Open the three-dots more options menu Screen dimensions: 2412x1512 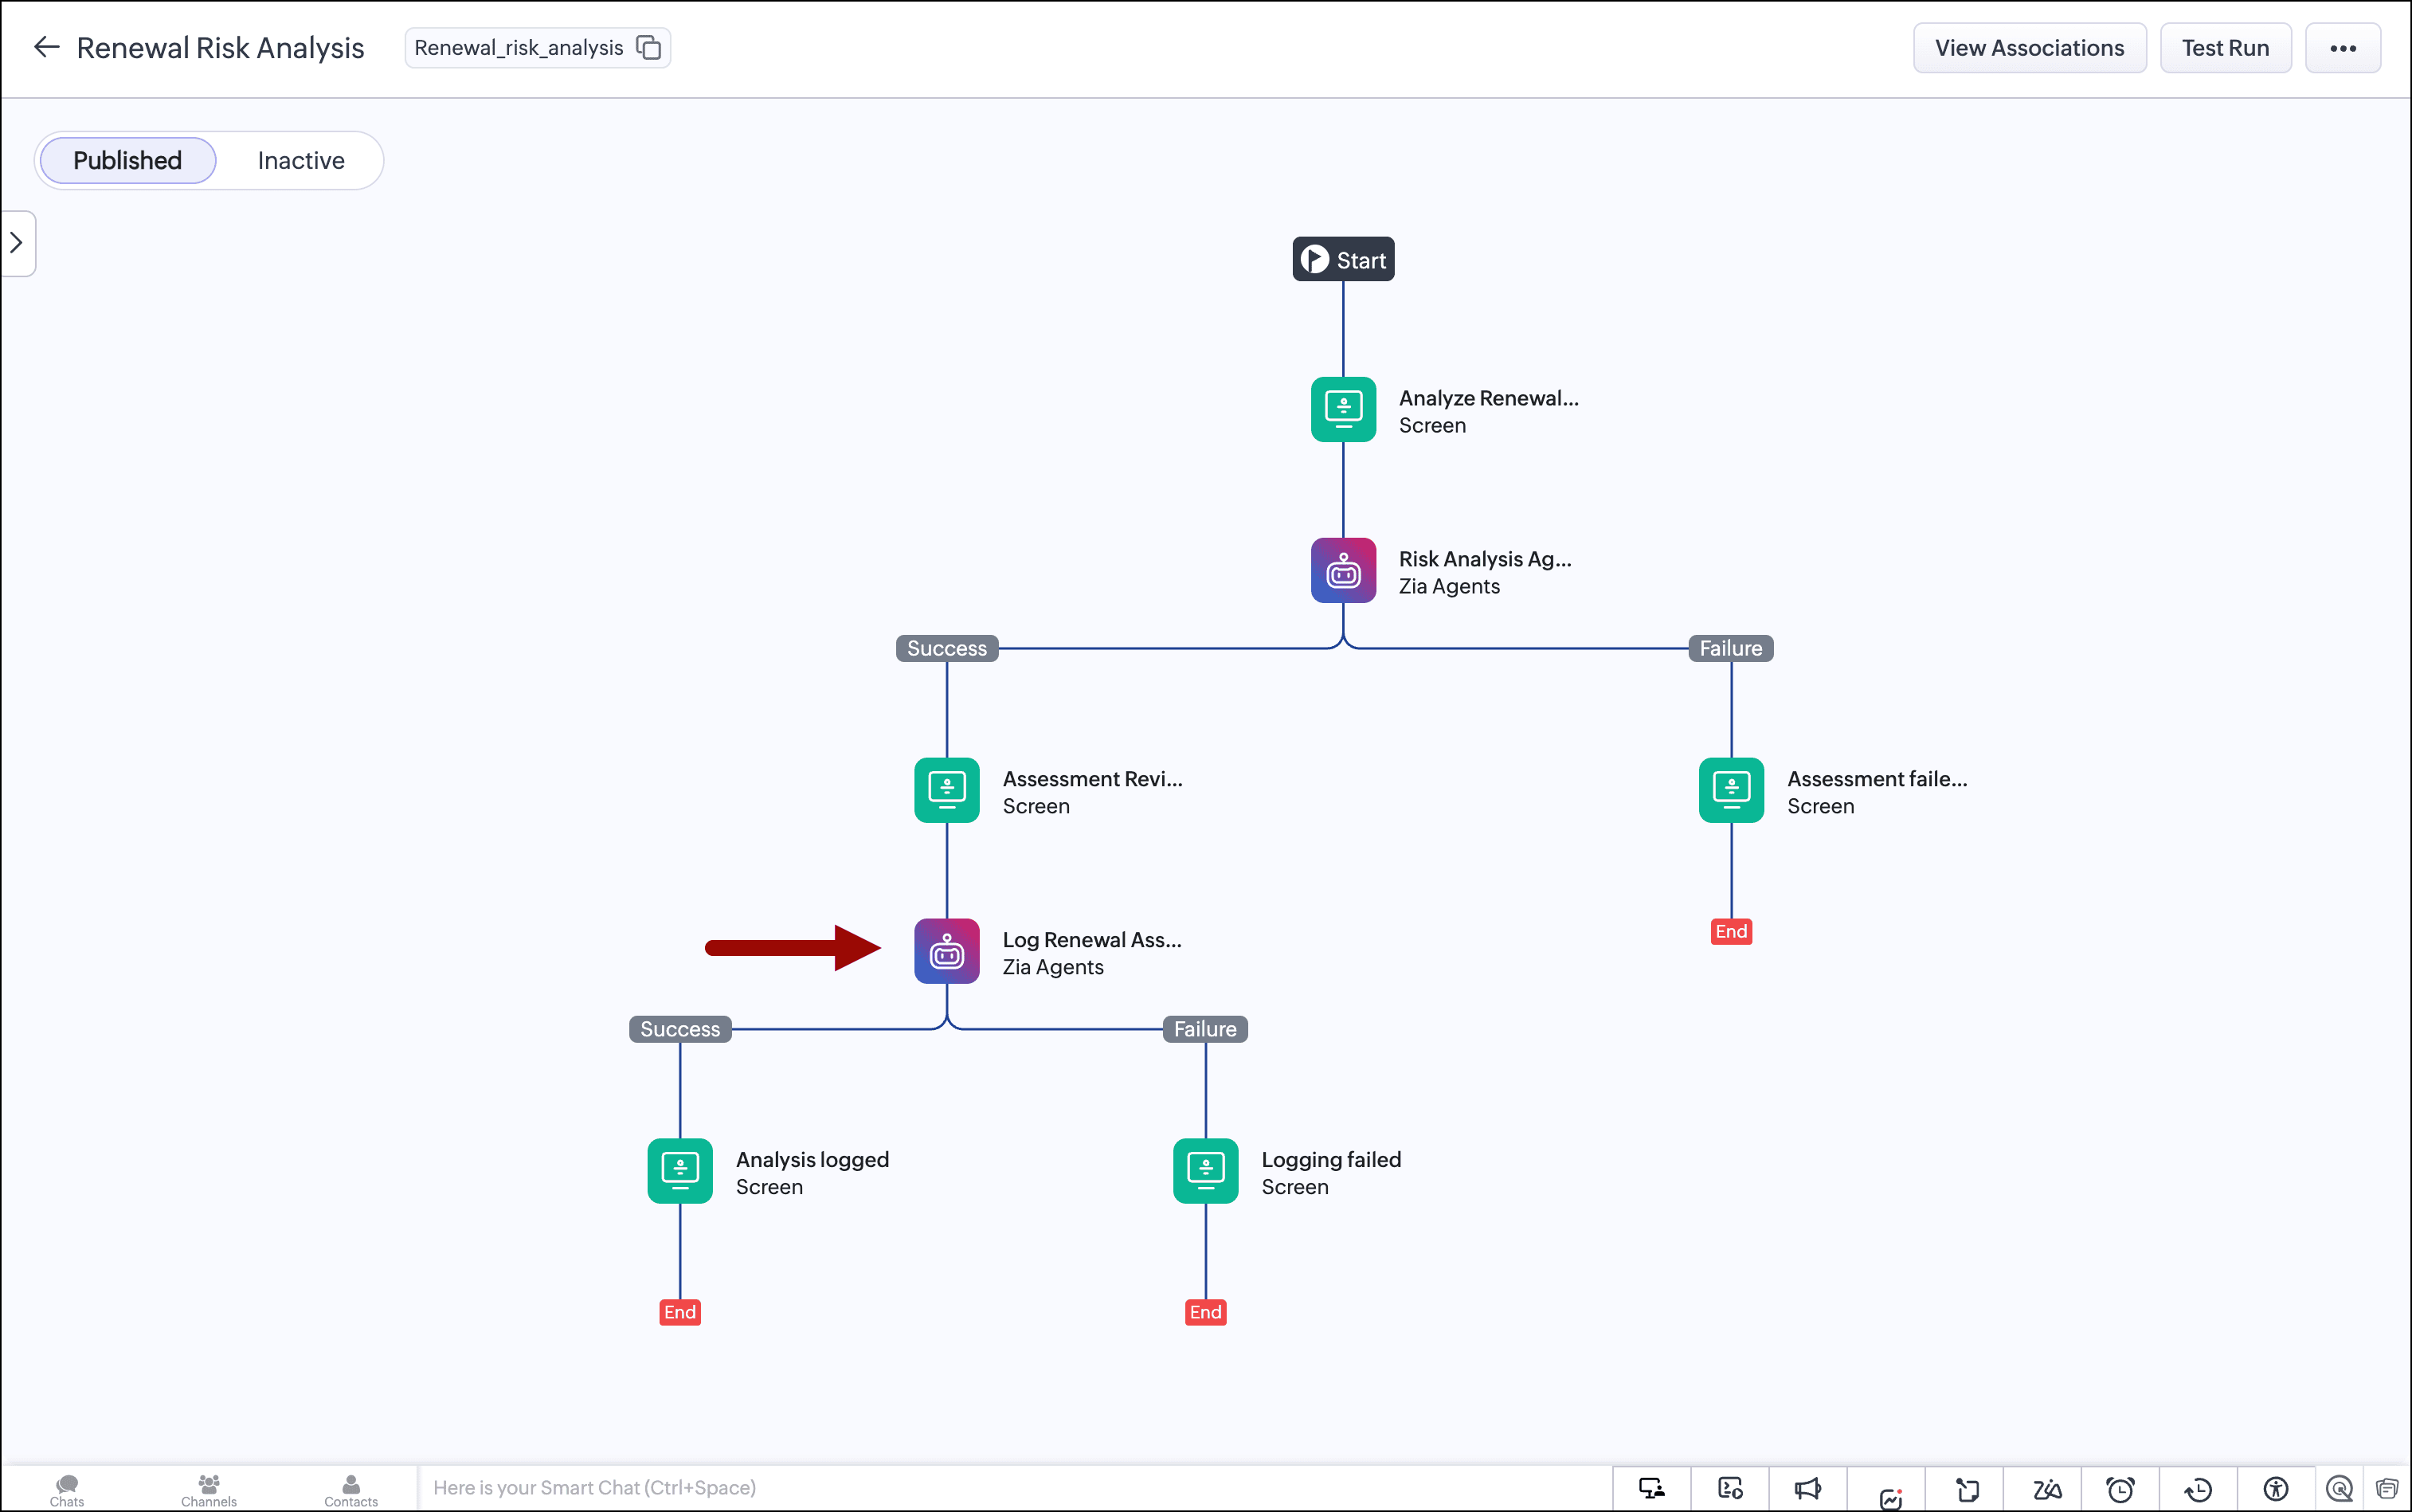click(2343, 48)
